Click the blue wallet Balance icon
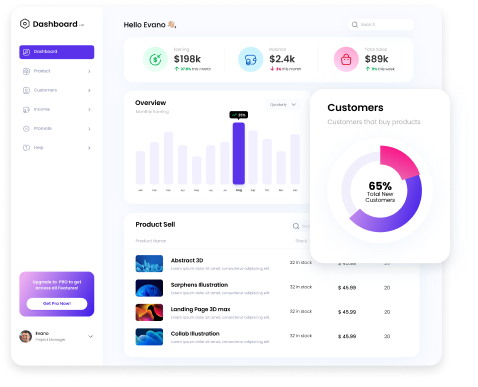478x387 pixels. pos(251,59)
